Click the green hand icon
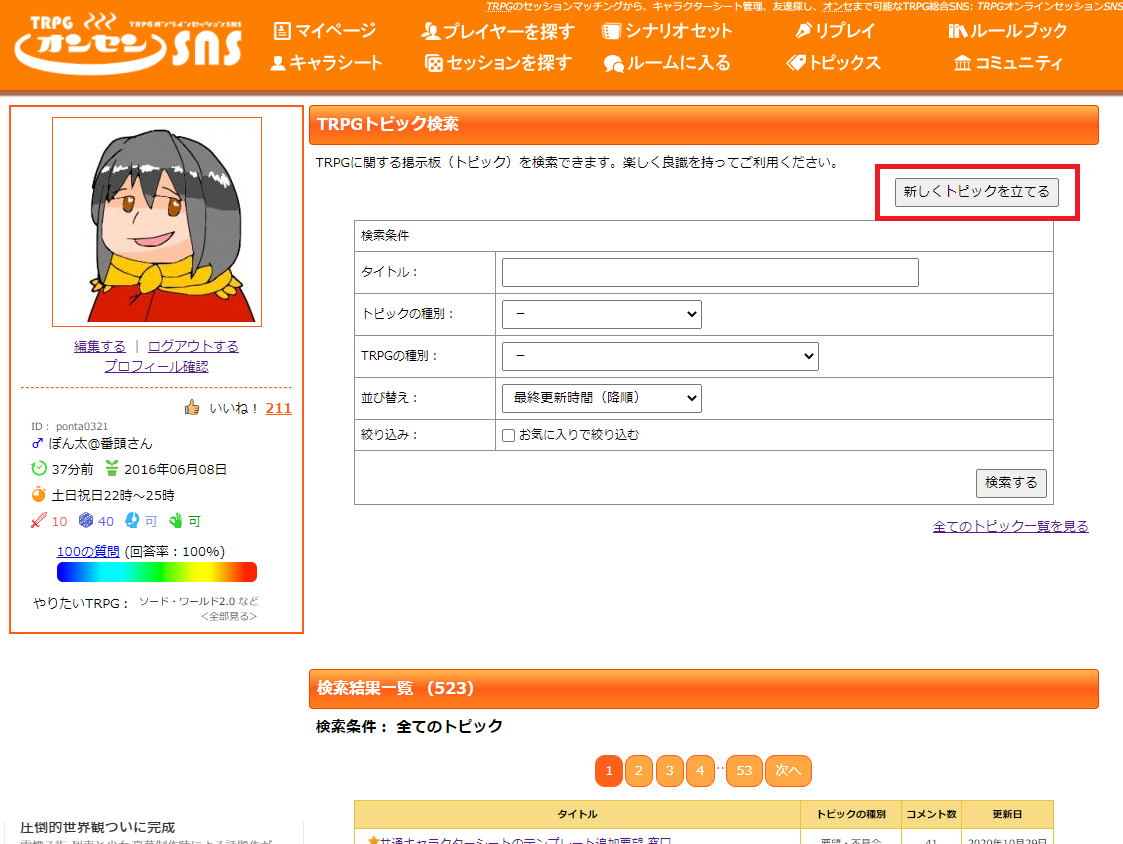 pyautogui.click(x=175, y=520)
